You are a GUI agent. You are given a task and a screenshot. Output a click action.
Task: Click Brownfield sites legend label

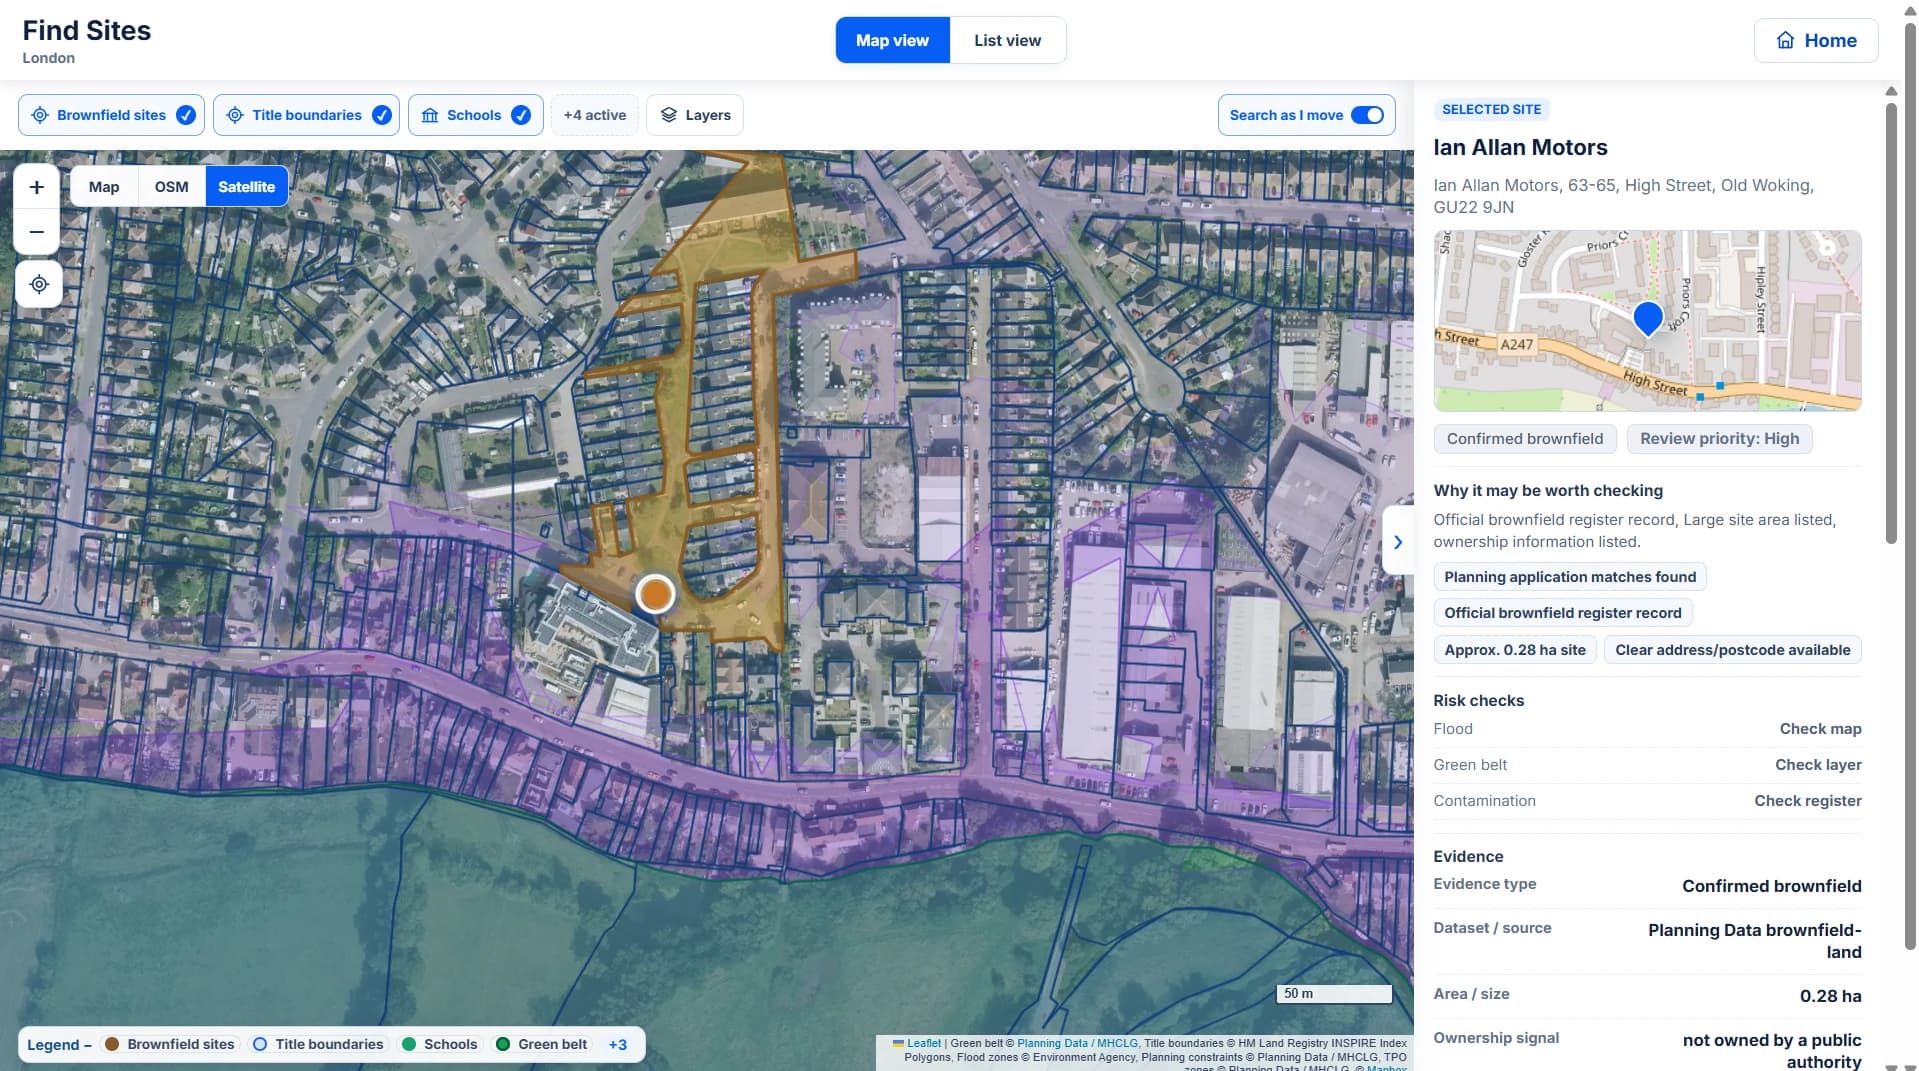pyautogui.click(x=181, y=1044)
